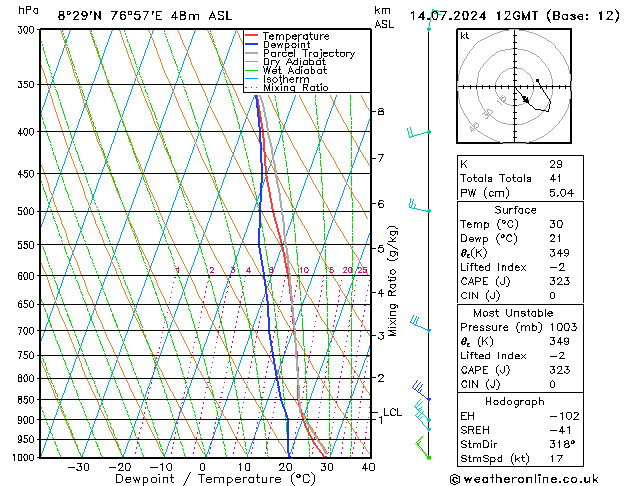Click the '40' temperature axis label
The height and width of the screenshot is (486, 629).
(368, 467)
